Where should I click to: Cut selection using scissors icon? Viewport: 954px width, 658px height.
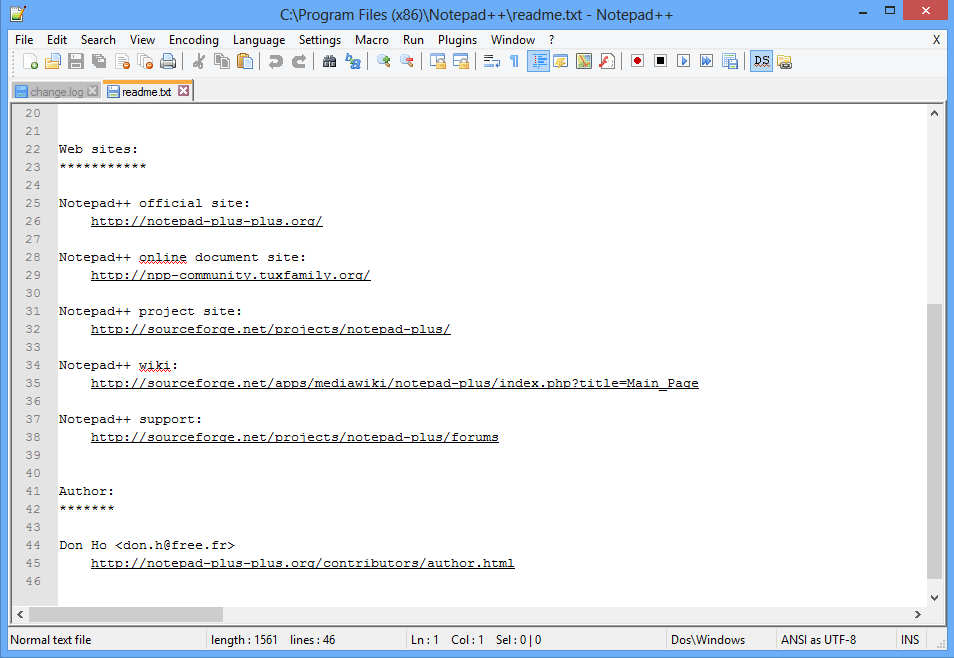tap(199, 61)
